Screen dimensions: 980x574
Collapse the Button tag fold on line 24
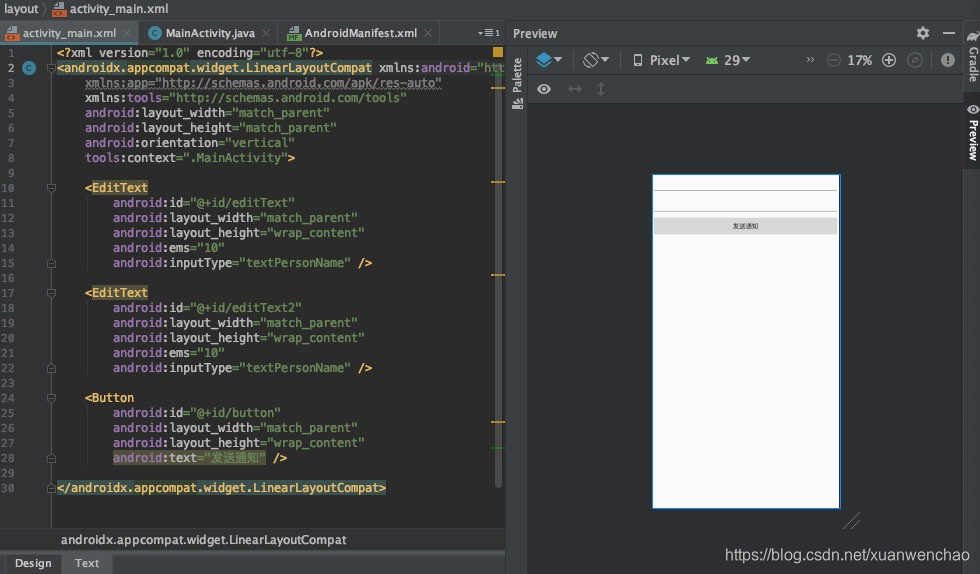pos(51,398)
